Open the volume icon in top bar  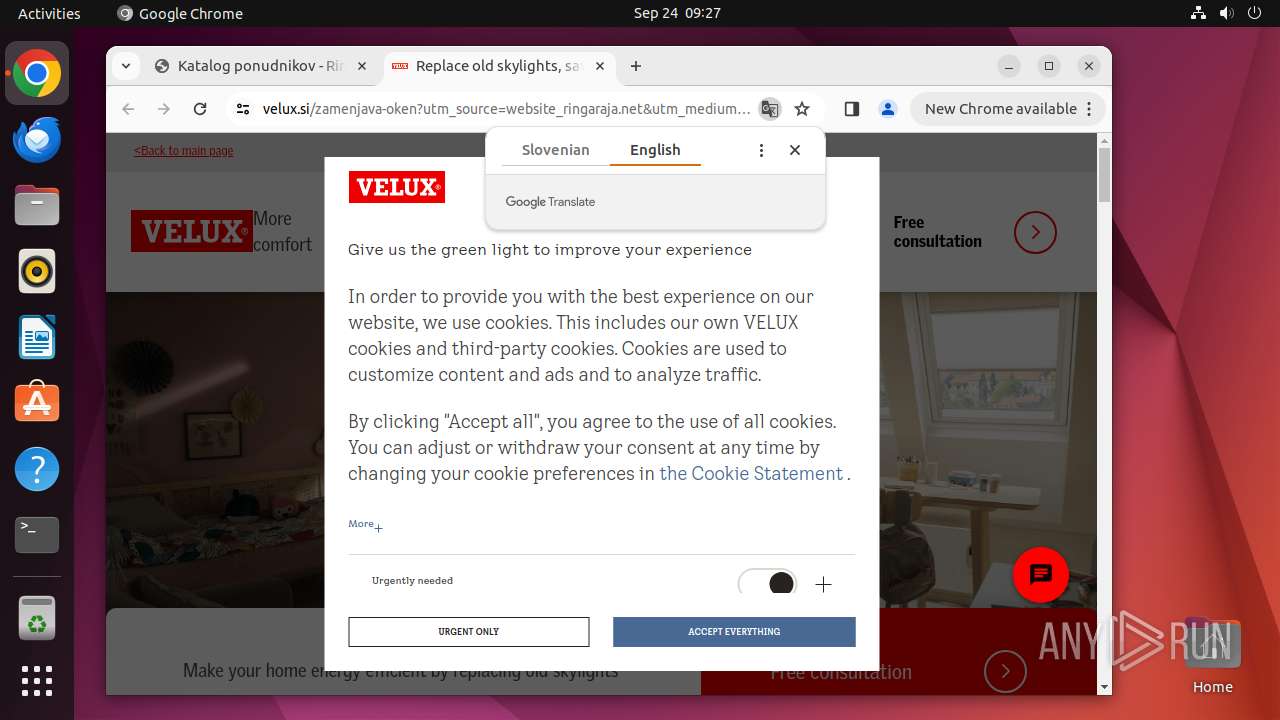pos(1227,13)
